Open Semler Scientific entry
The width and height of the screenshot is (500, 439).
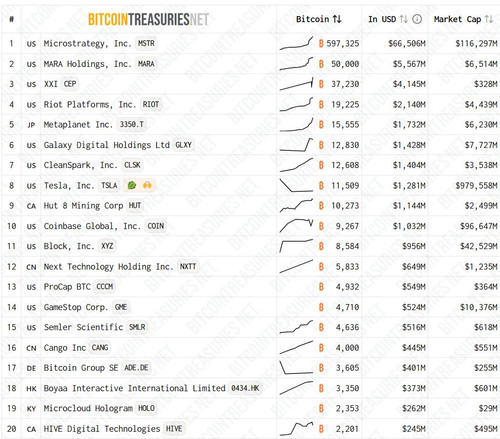coord(83,328)
